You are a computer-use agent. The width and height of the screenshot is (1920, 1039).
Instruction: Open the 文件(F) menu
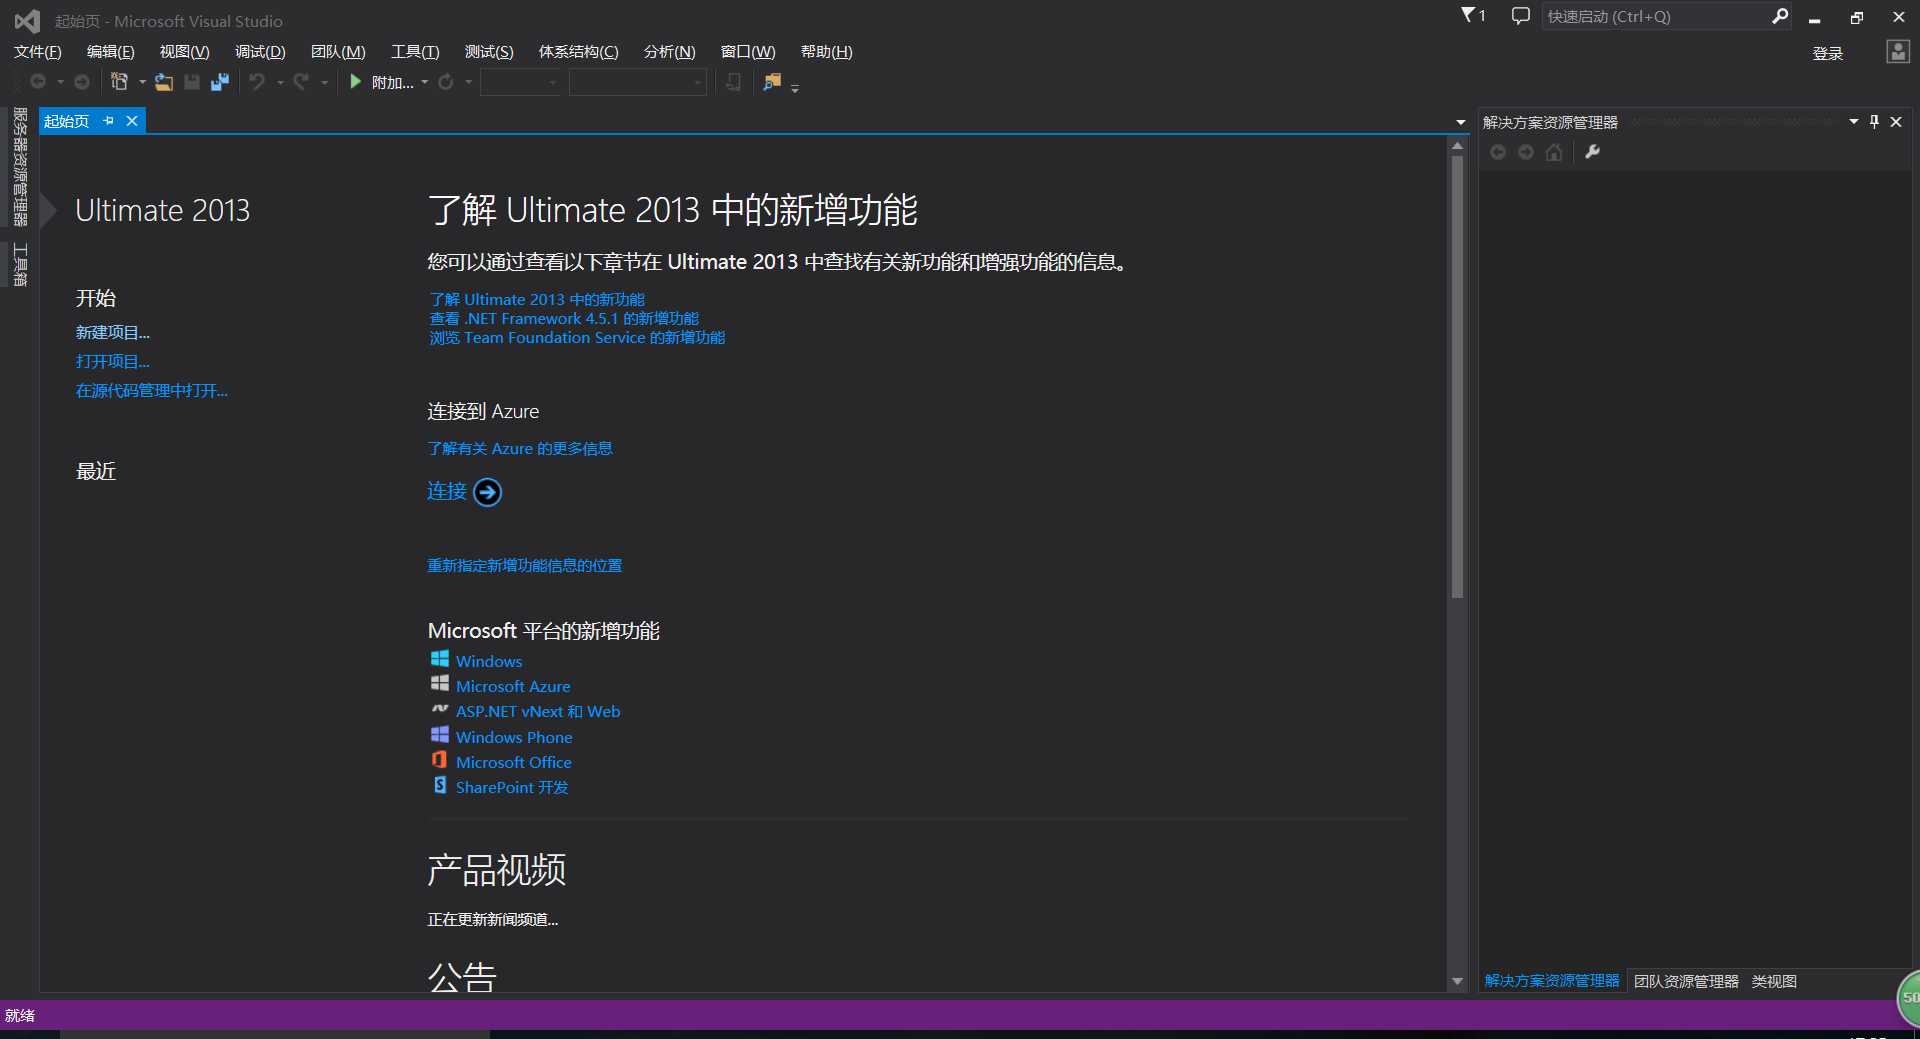38,52
